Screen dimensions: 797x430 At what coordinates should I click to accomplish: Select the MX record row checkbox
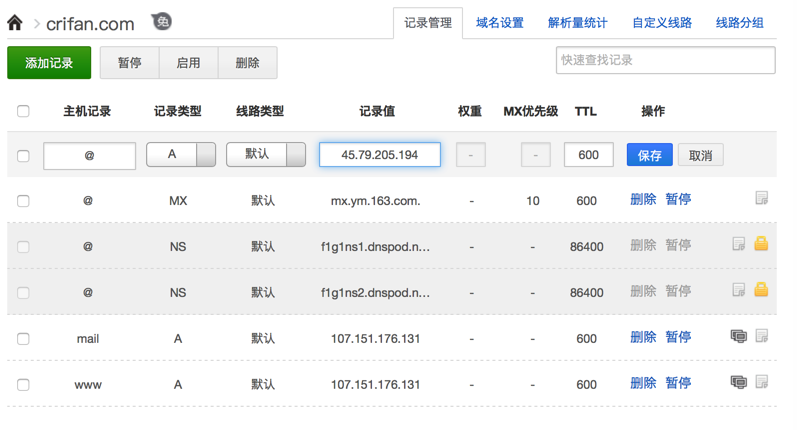pos(23,201)
